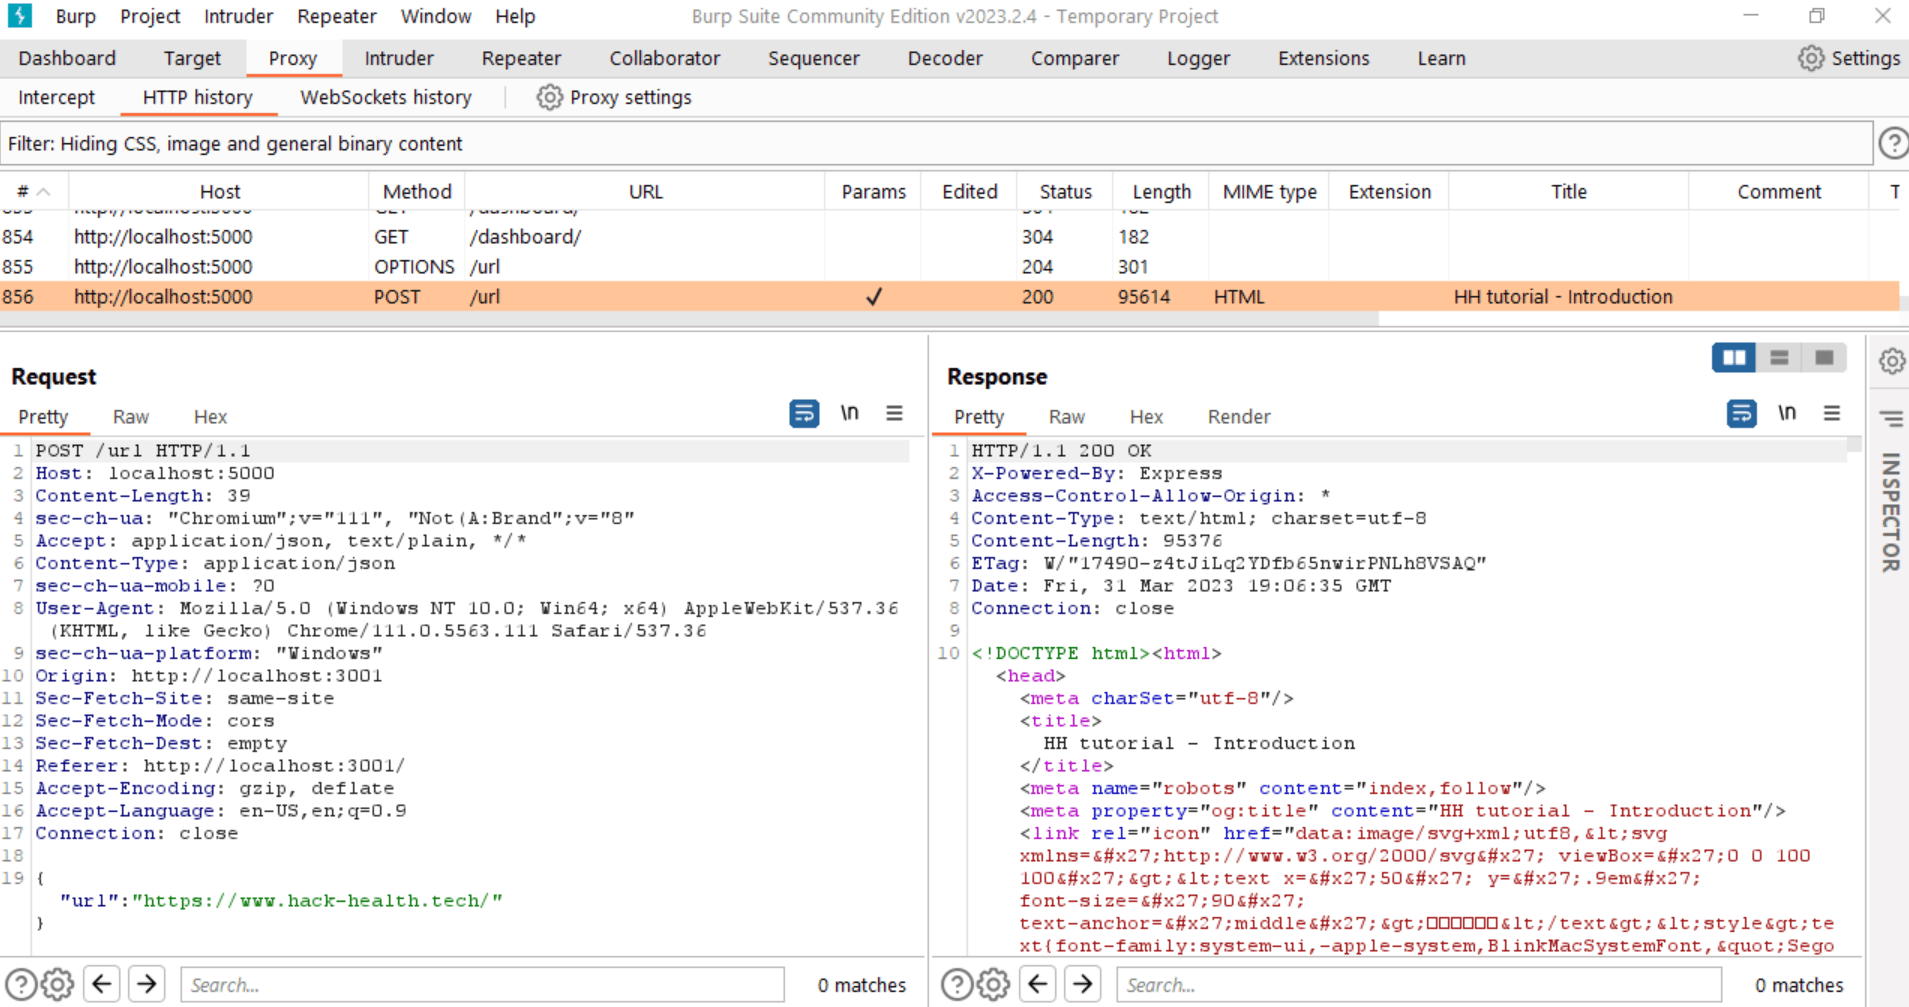Click the Request search input field
The image size is (1909, 1007).
click(481, 985)
